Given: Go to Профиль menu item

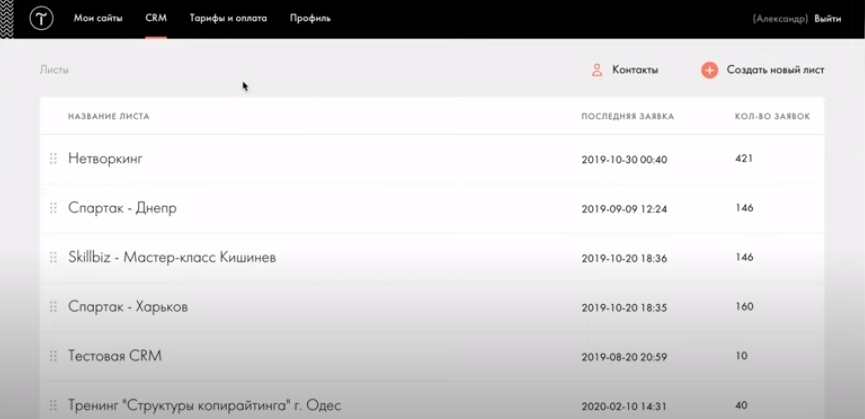Looking at the screenshot, I should click(x=310, y=18).
